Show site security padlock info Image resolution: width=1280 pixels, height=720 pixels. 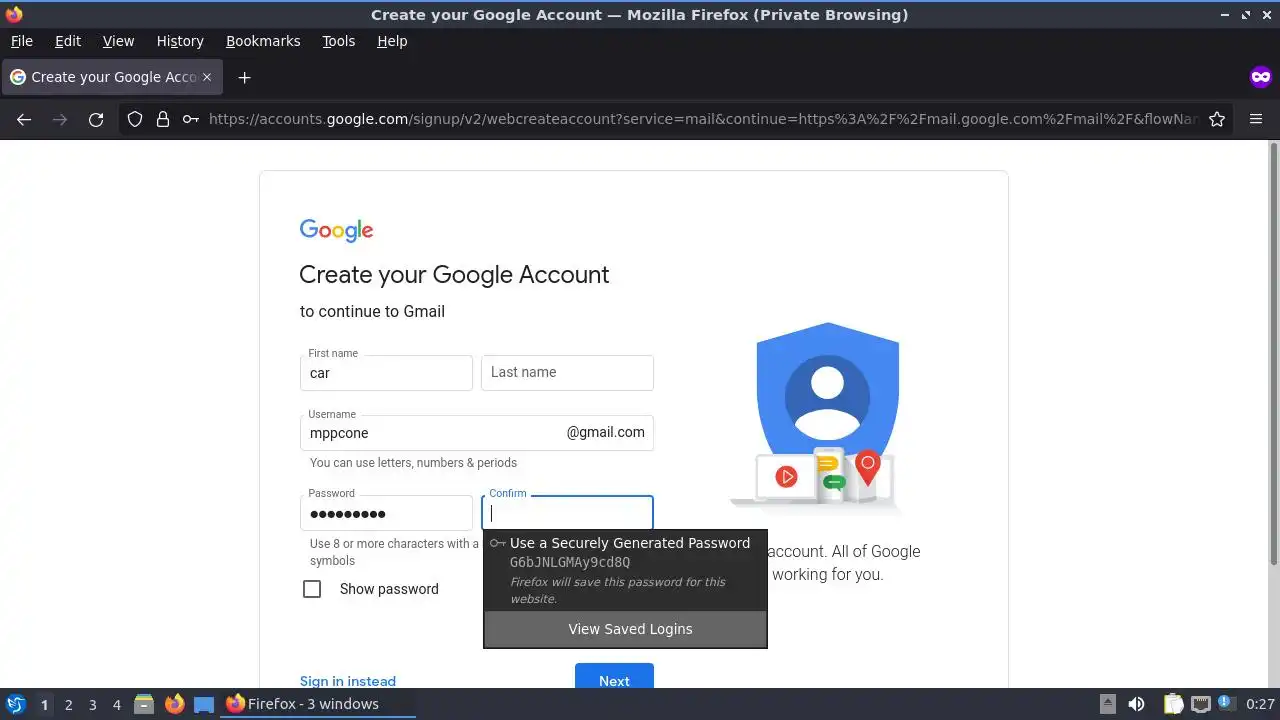[163, 119]
